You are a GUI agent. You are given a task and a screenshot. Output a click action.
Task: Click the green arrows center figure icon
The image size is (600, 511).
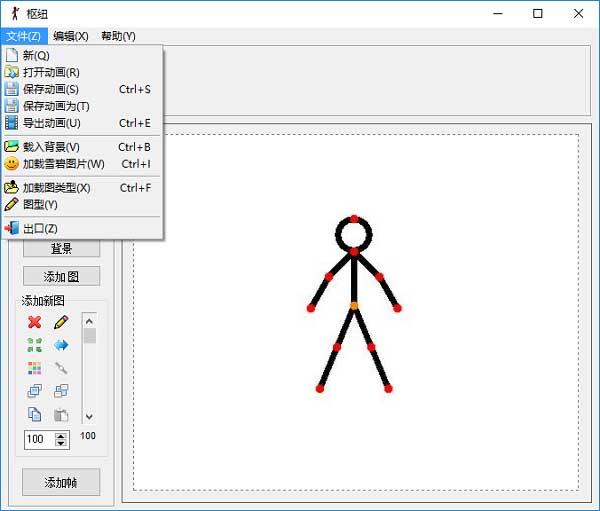tap(34, 345)
